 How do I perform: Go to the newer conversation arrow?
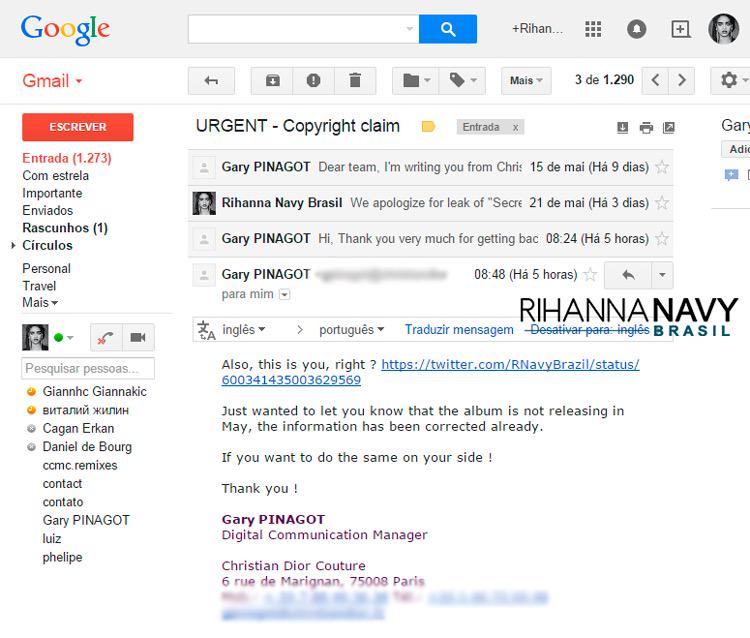655,80
